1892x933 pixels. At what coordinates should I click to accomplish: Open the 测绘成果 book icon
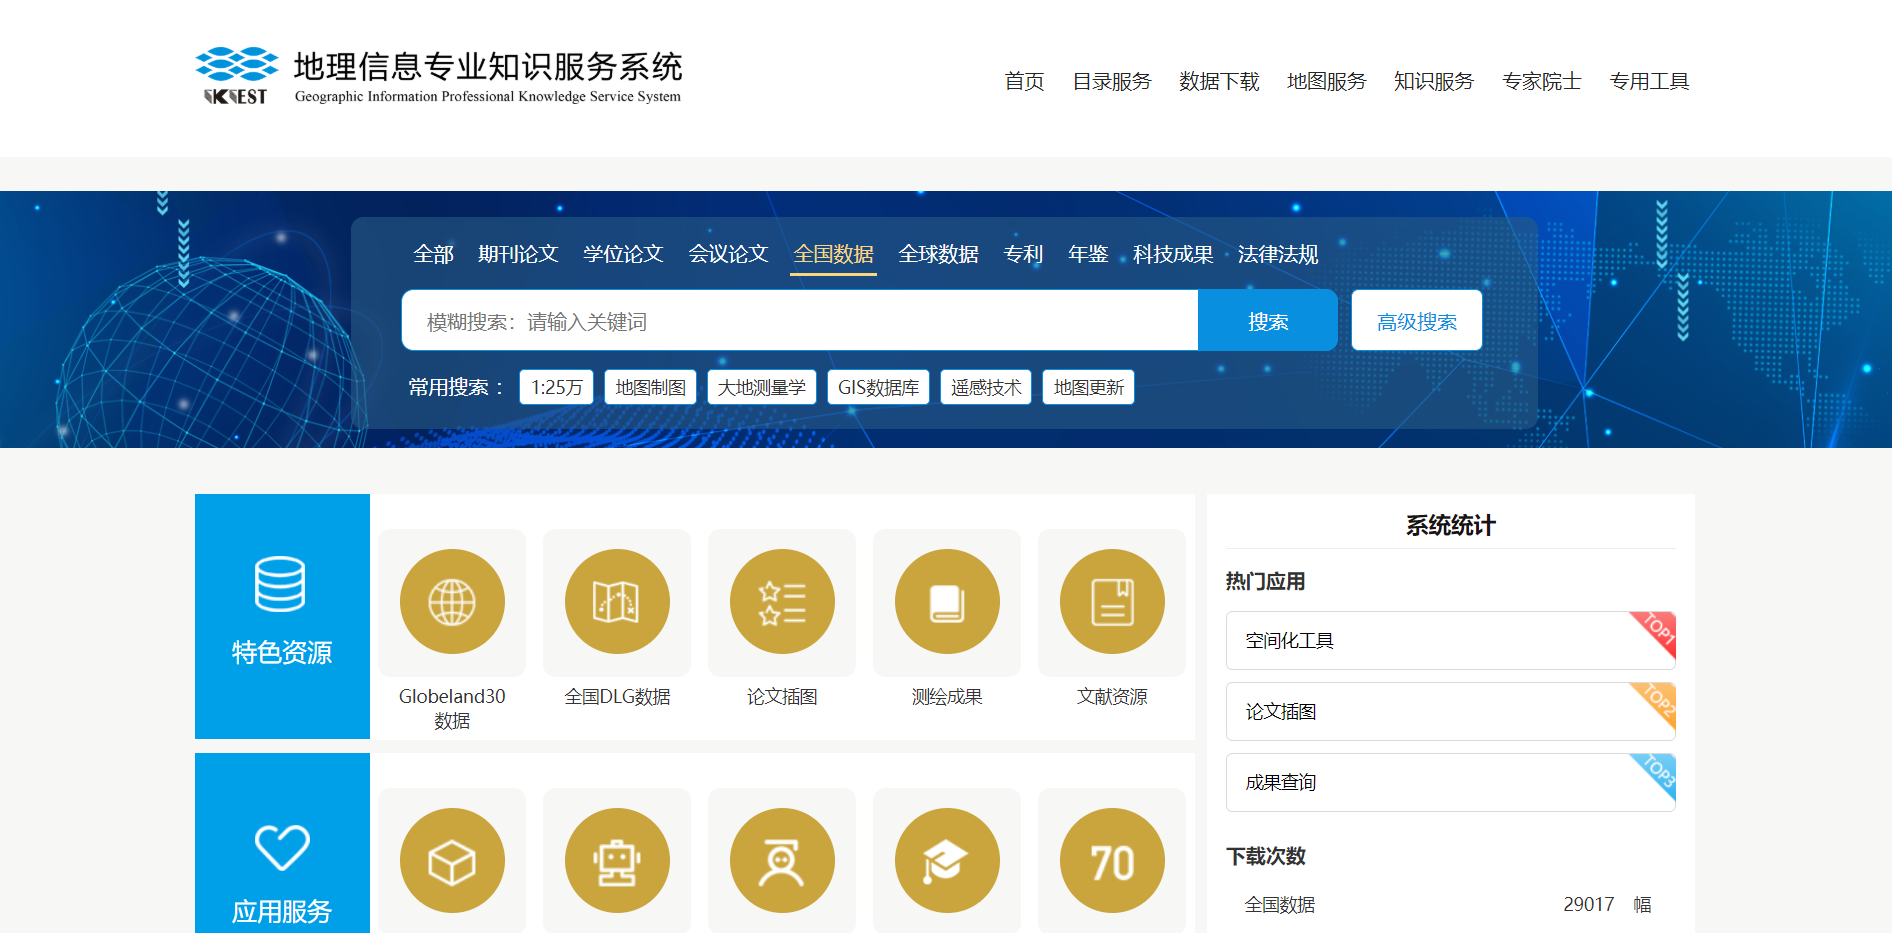(947, 602)
